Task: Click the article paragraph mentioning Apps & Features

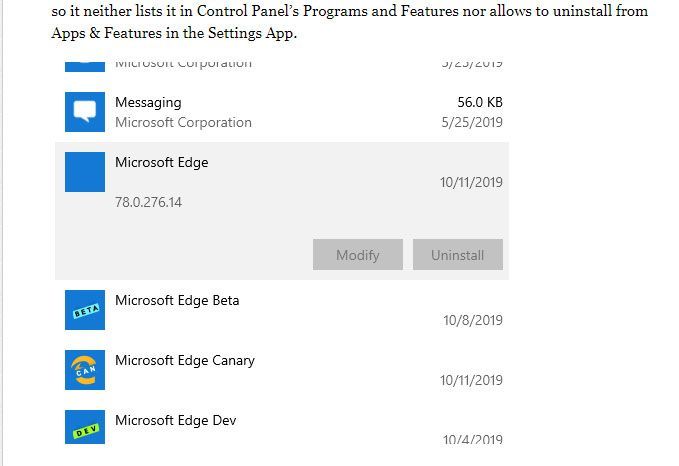Action: click(349, 22)
